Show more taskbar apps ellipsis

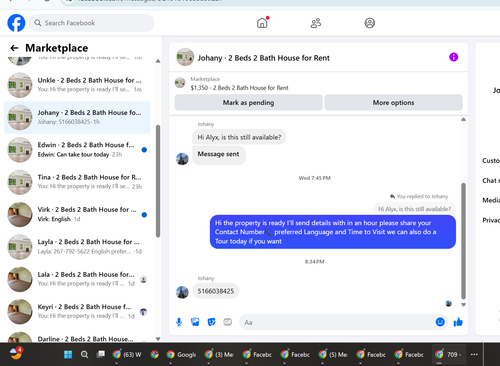(x=474, y=354)
